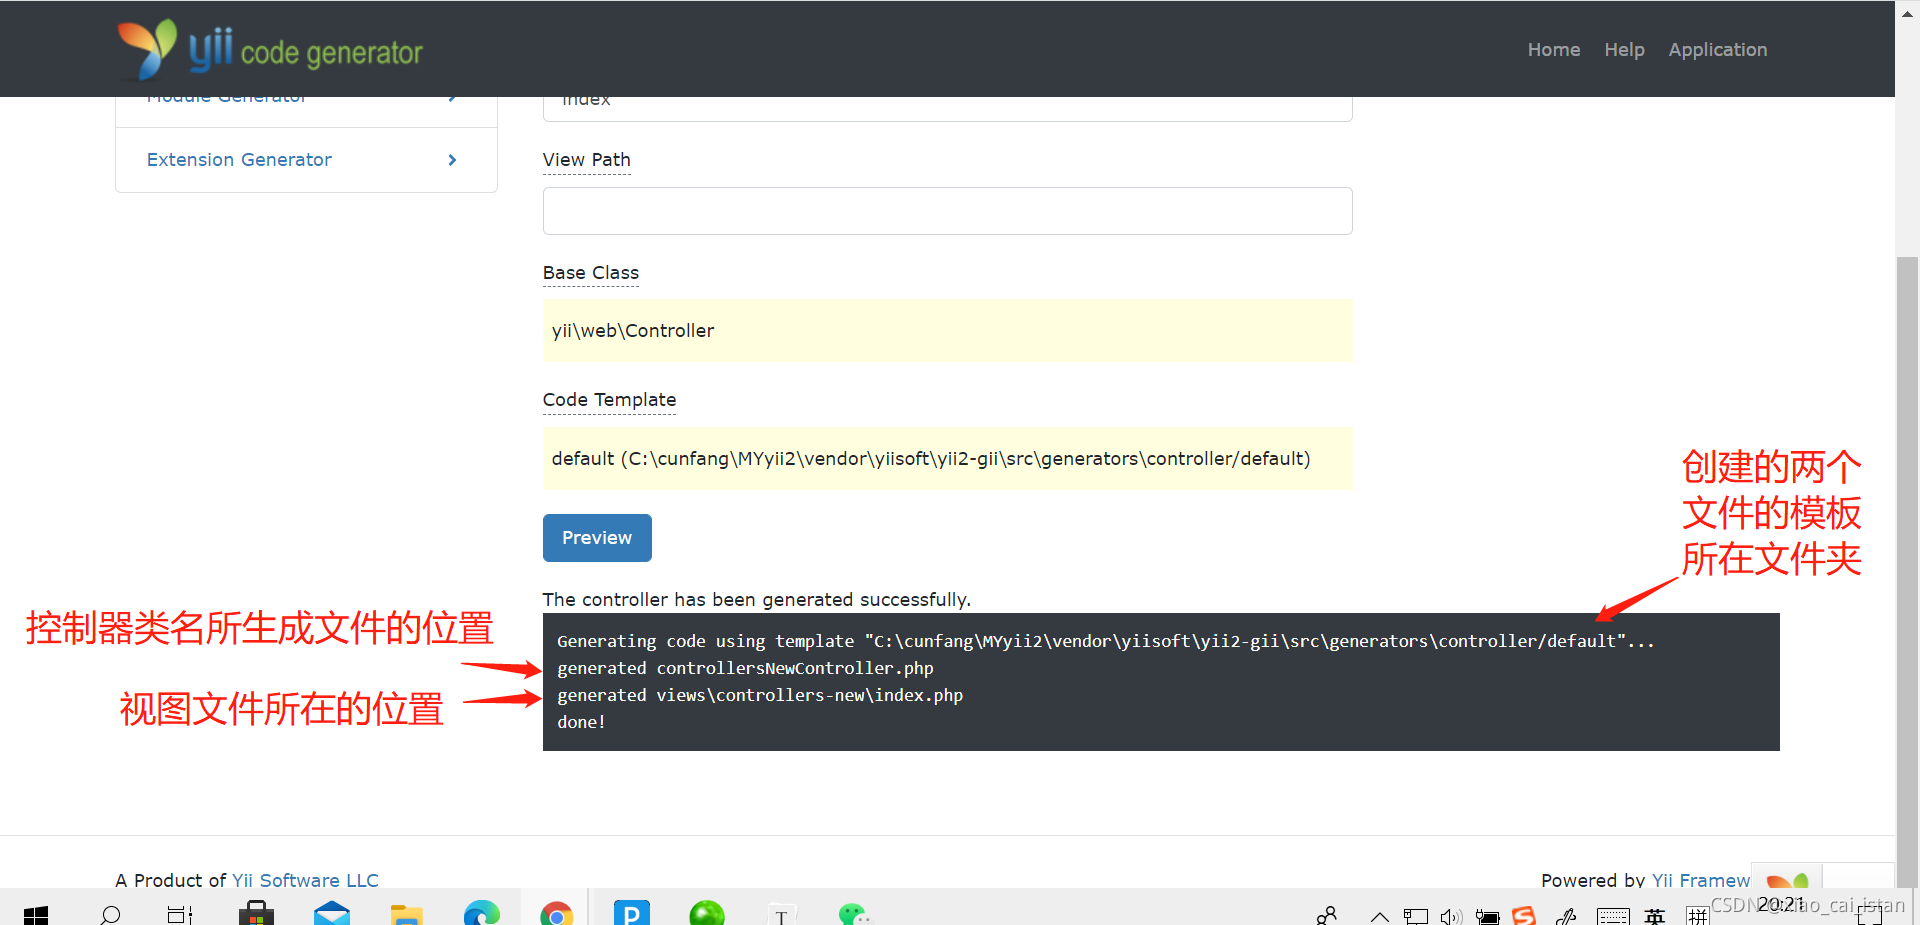This screenshot has height=925, width=1920.
Task: Click the 'done!' output line
Action: pos(581,722)
